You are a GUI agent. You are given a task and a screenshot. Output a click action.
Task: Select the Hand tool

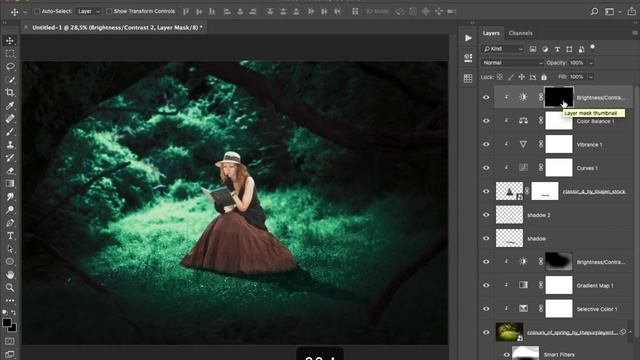(10, 275)
